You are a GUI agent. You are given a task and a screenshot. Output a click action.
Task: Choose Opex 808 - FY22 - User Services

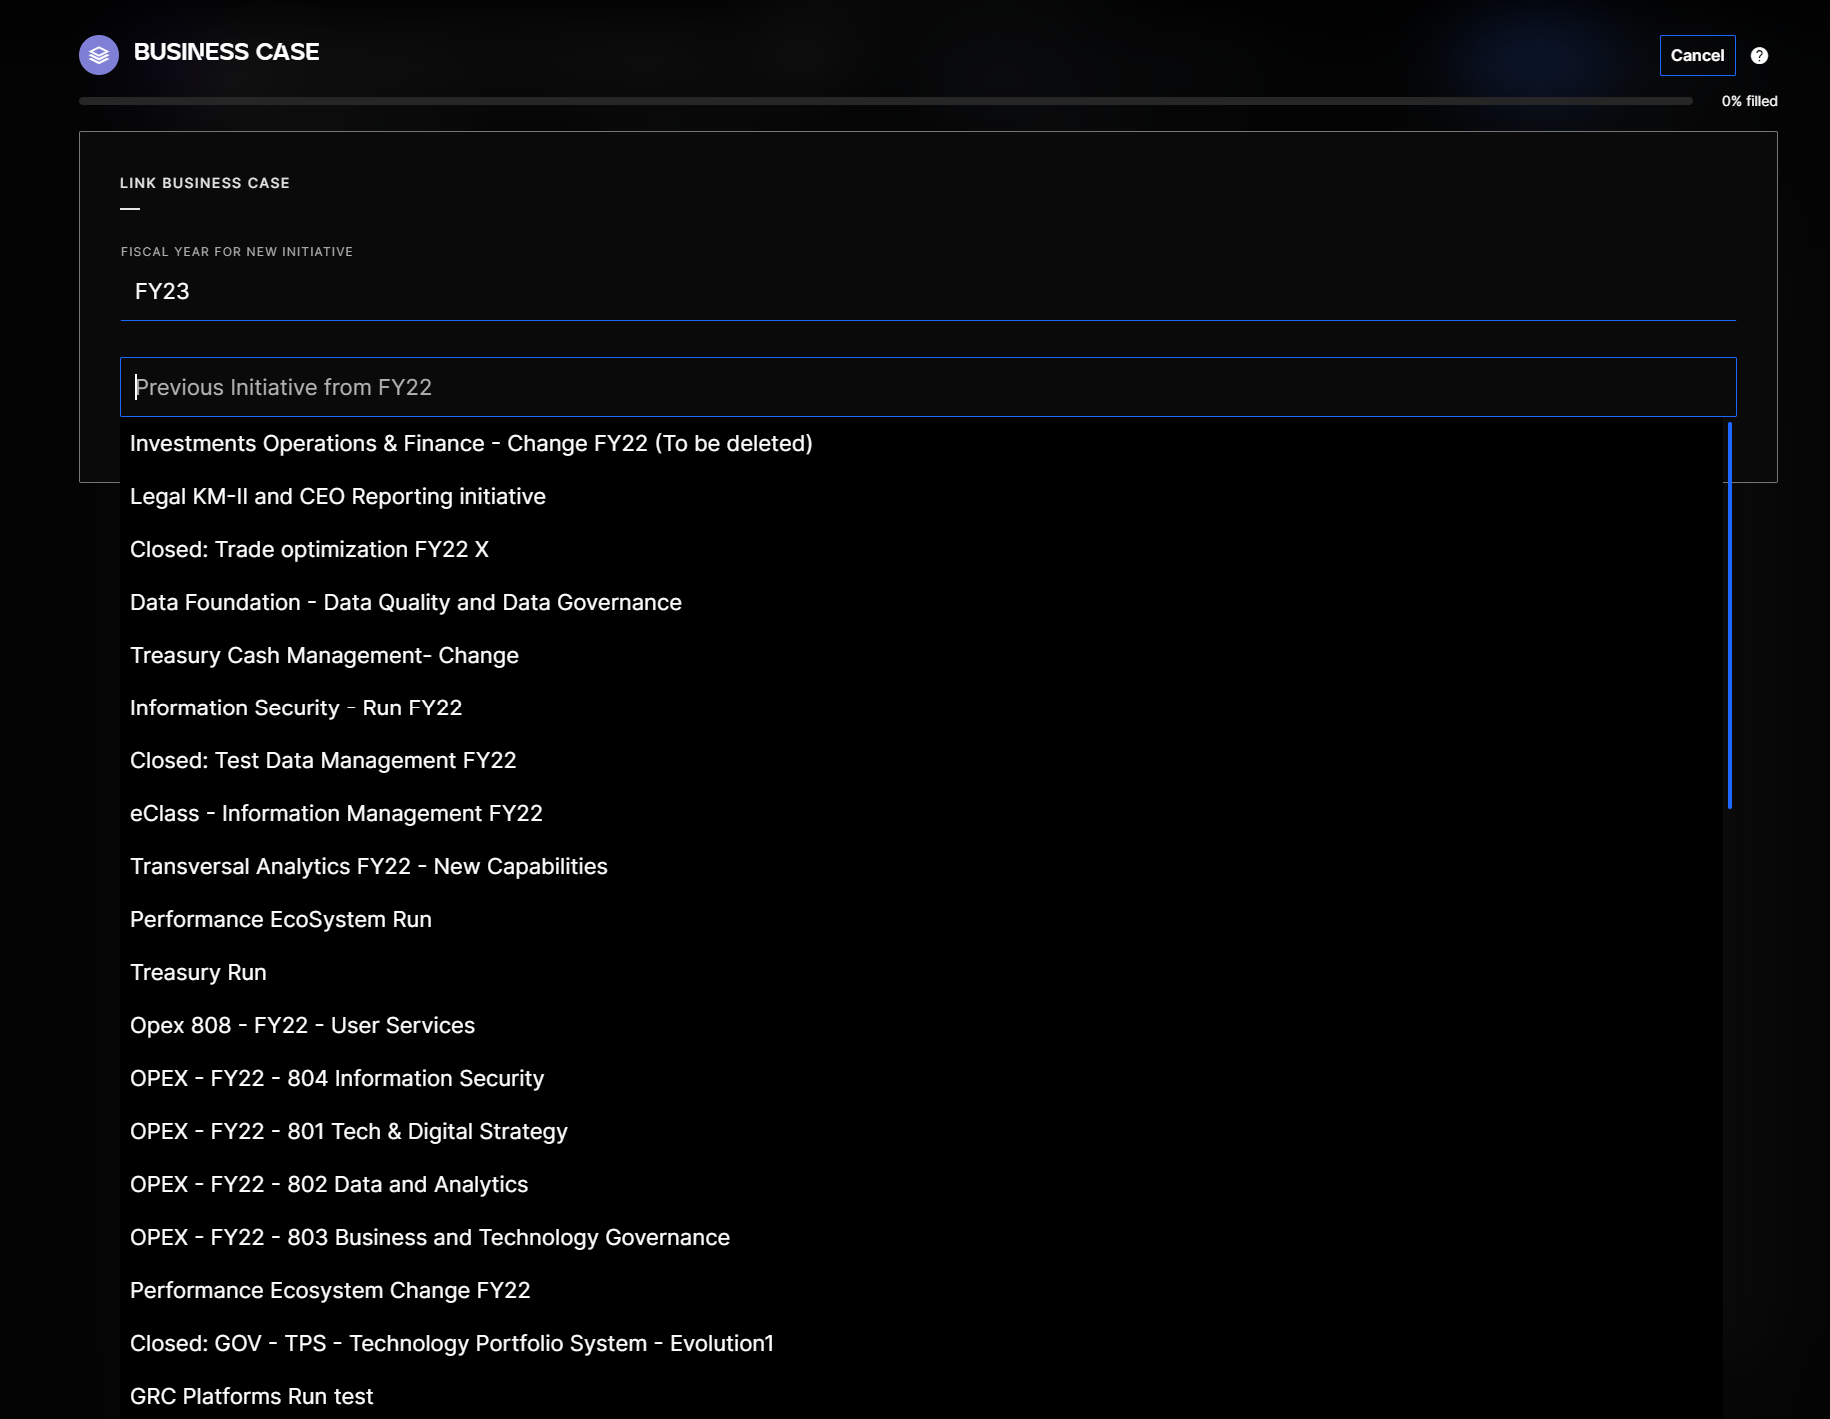pos(302,1026)
